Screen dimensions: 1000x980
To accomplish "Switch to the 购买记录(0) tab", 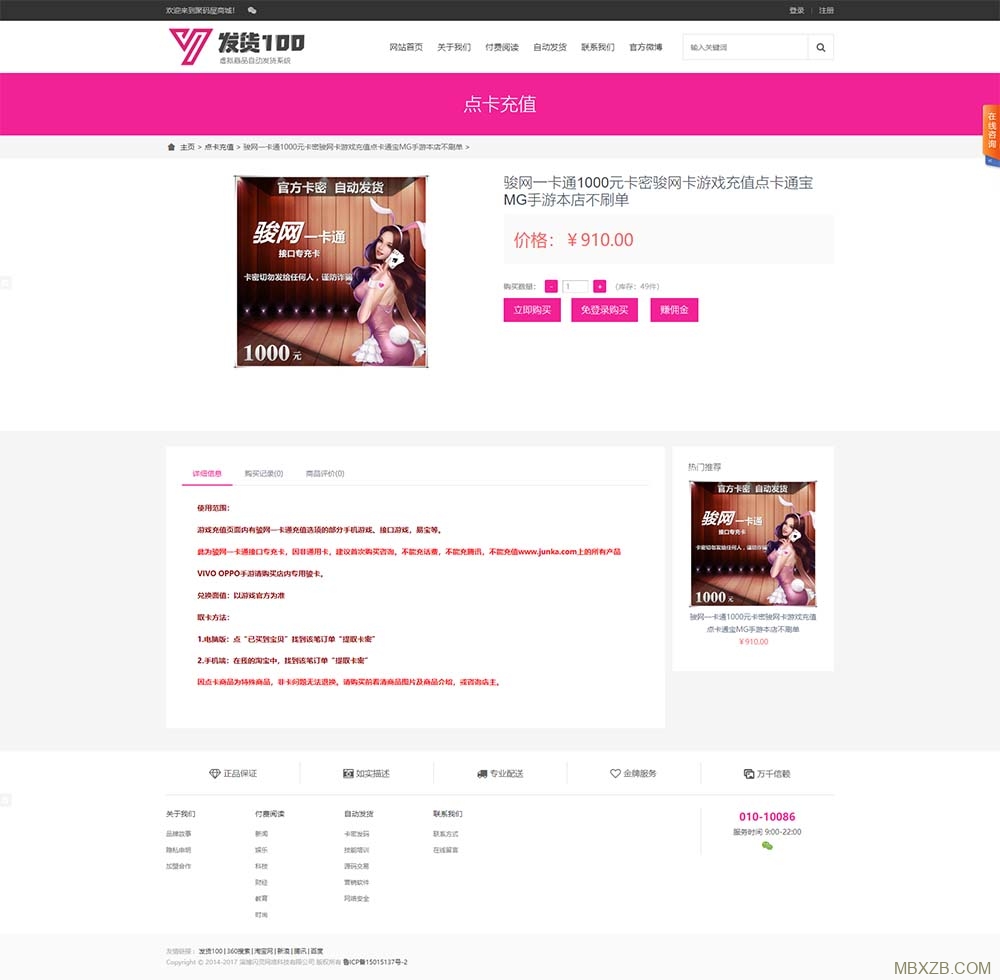I will pyautogui.click(x=264, y=474).
